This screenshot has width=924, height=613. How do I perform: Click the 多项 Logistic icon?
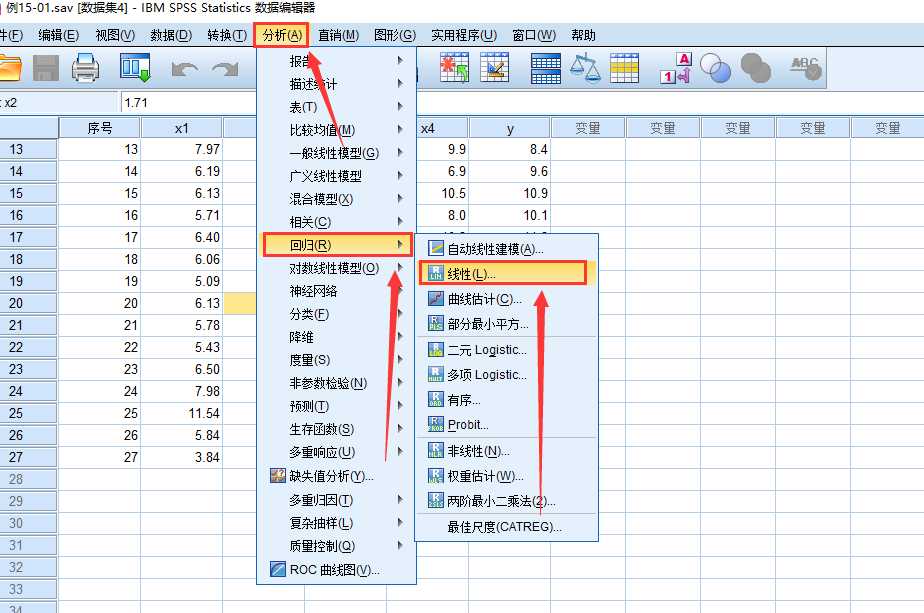[435, 374]
